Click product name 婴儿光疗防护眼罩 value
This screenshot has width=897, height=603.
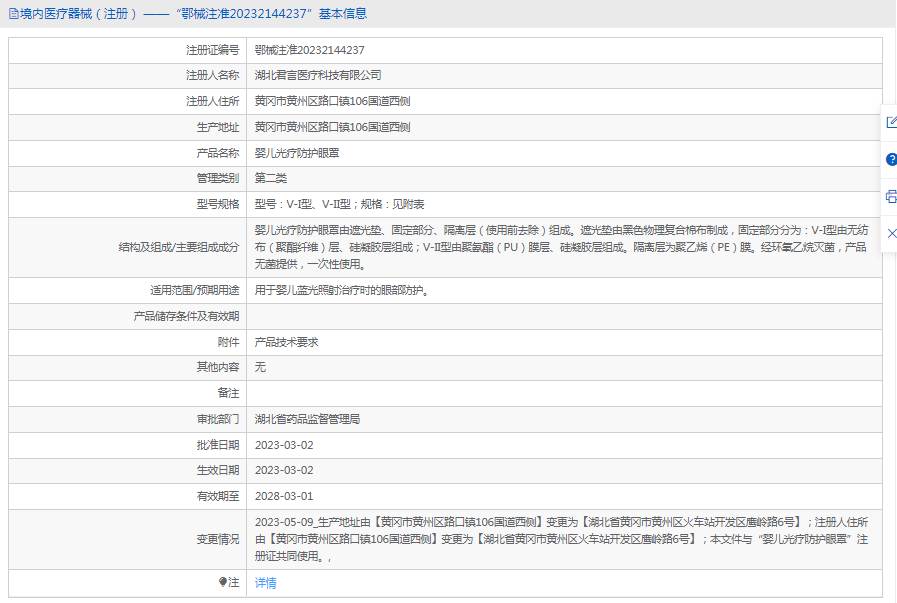296,153
